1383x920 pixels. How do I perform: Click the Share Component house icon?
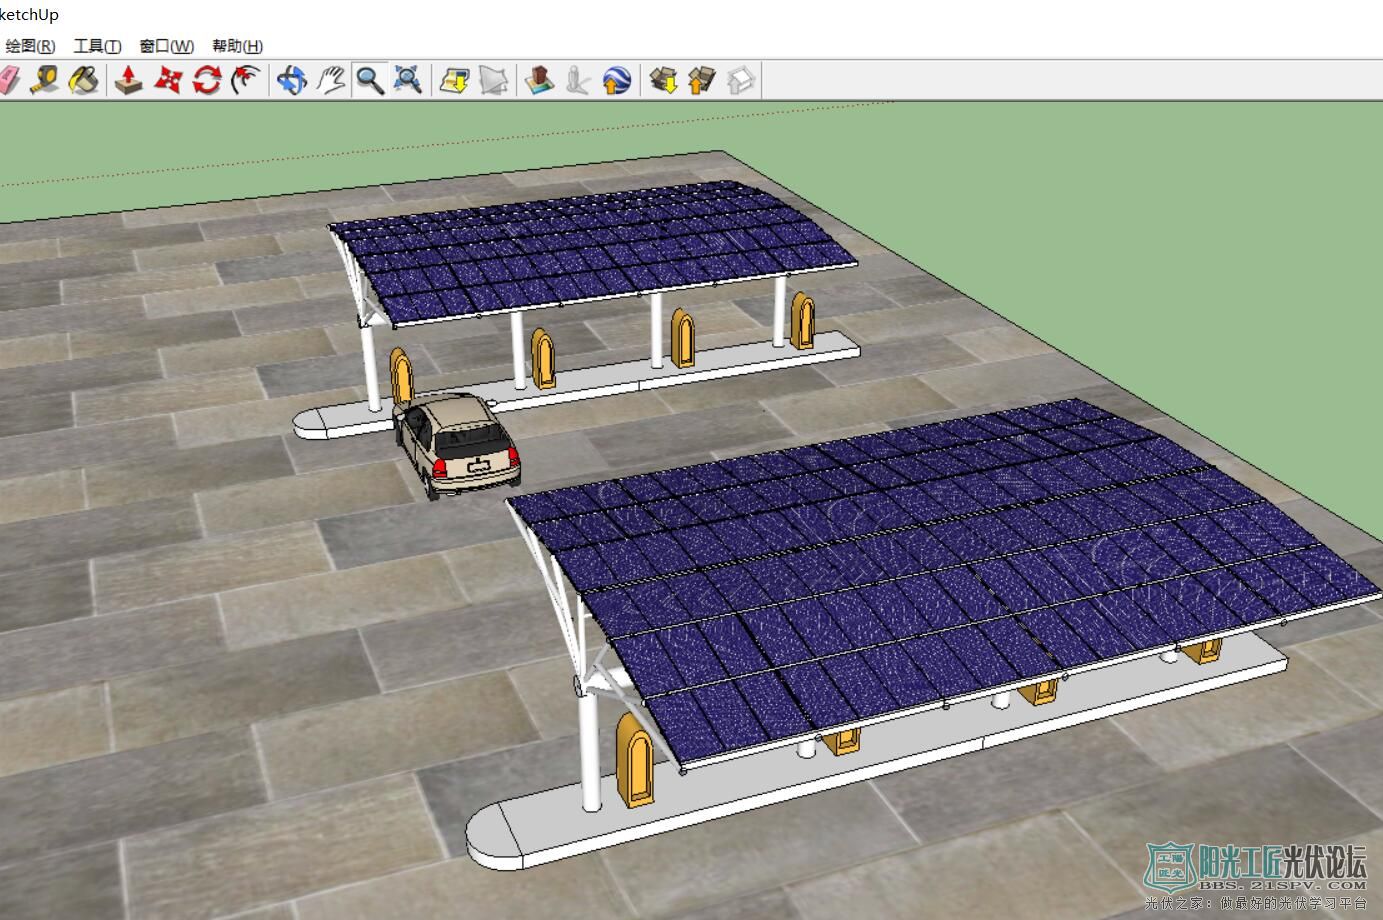point(740,80)
